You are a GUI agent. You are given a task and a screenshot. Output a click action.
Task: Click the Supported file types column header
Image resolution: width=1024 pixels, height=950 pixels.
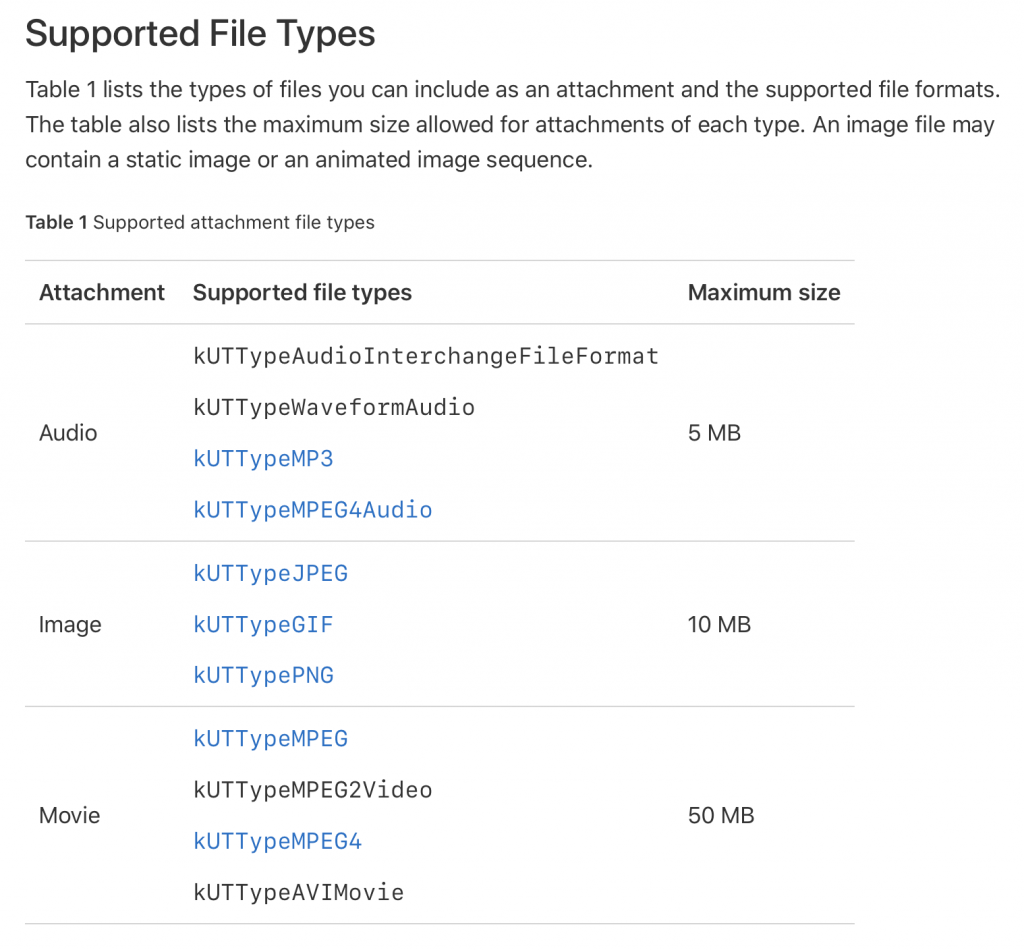coord(302,293)
